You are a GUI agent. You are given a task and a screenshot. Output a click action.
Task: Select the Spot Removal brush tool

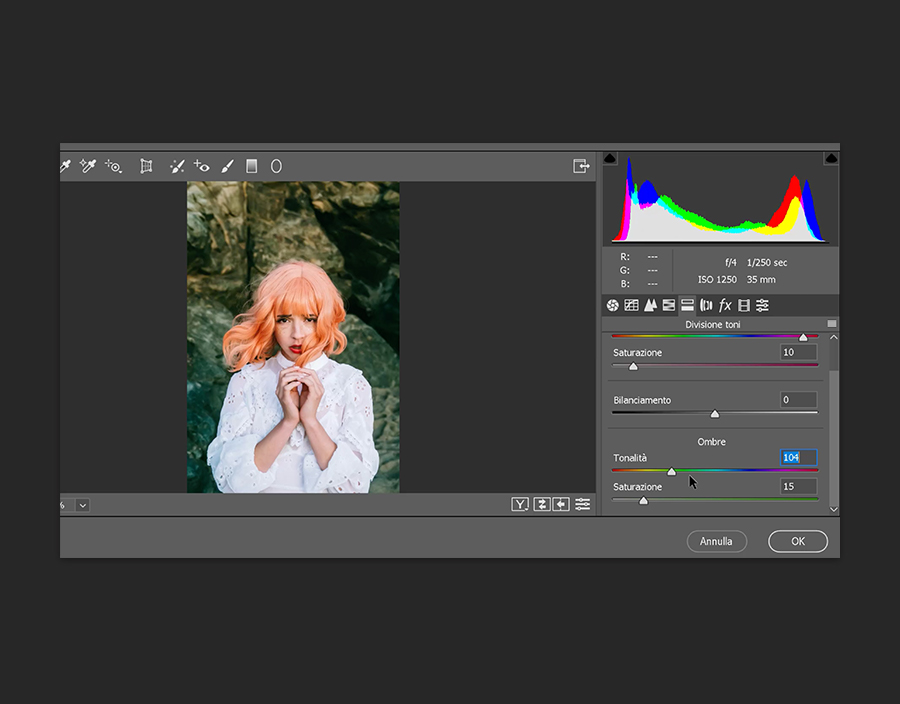[177, 166]
